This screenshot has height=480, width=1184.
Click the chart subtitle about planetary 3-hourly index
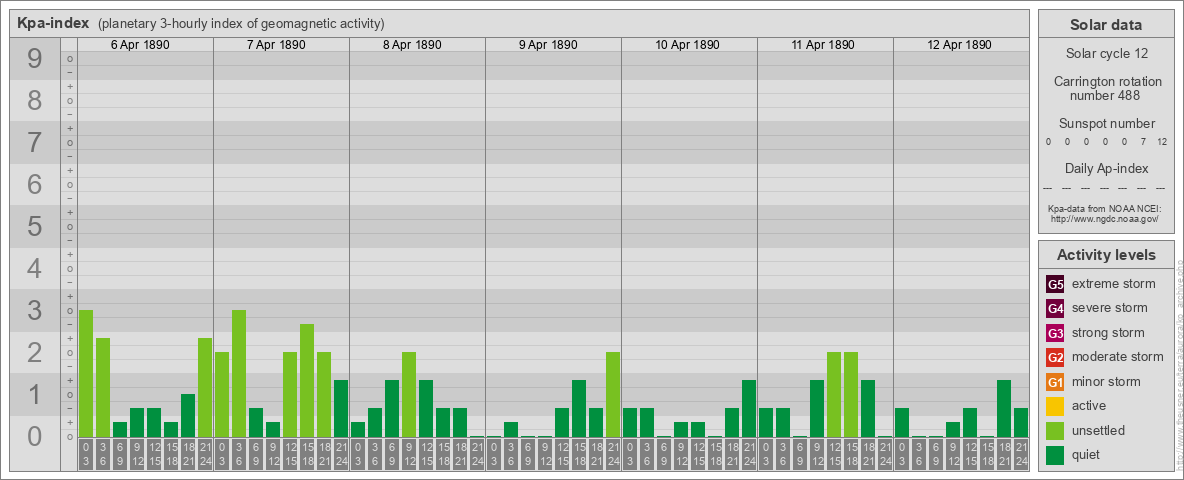[241, 23]
